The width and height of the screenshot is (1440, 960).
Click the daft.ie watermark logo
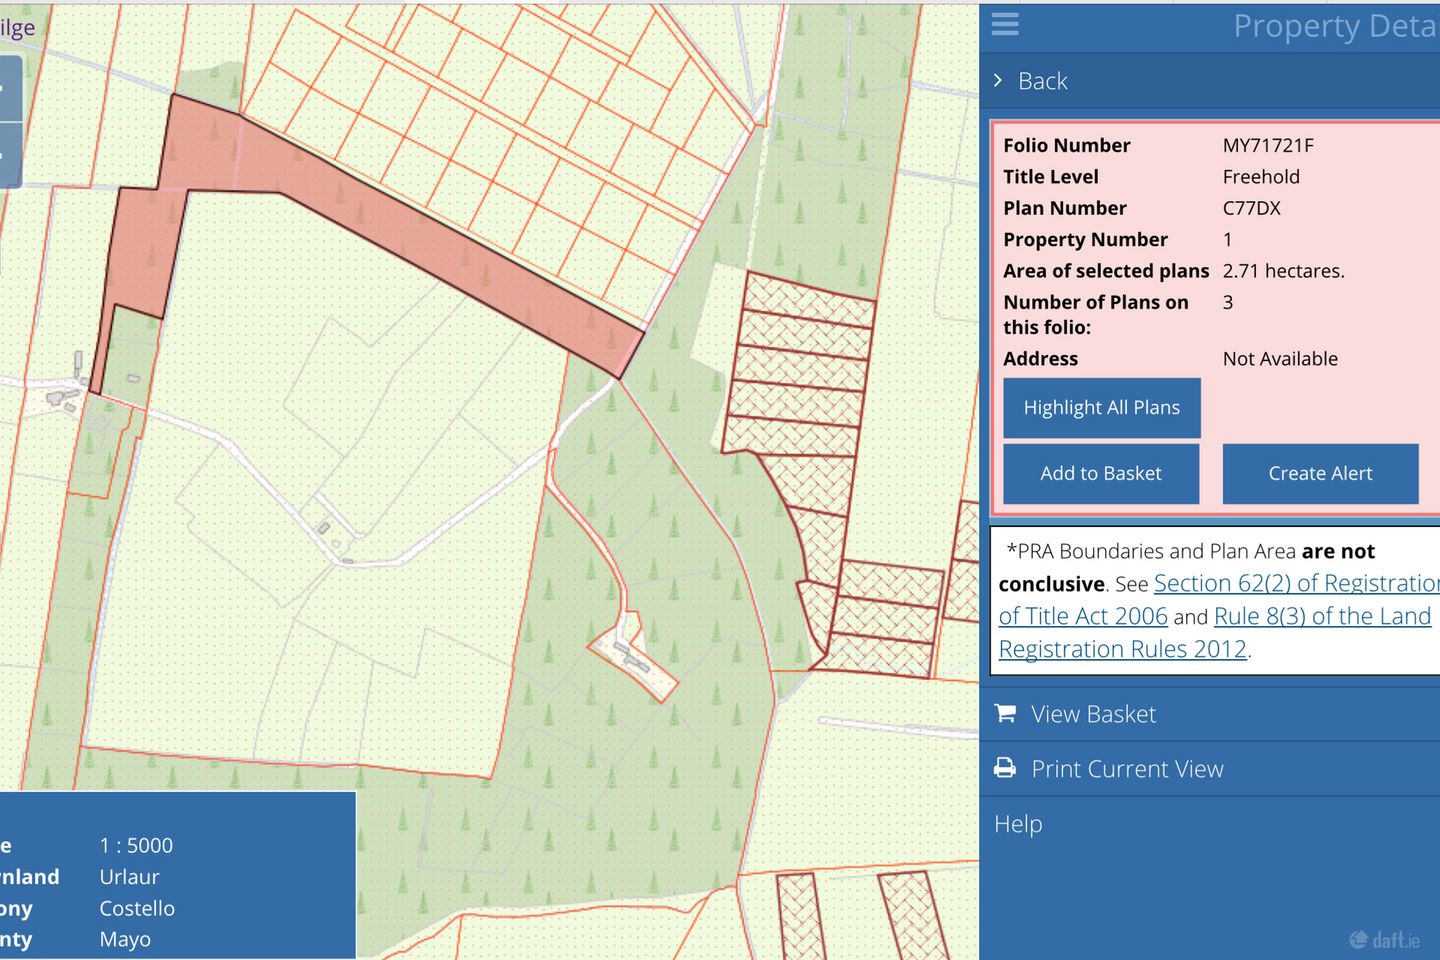(x=1384, y=939)
